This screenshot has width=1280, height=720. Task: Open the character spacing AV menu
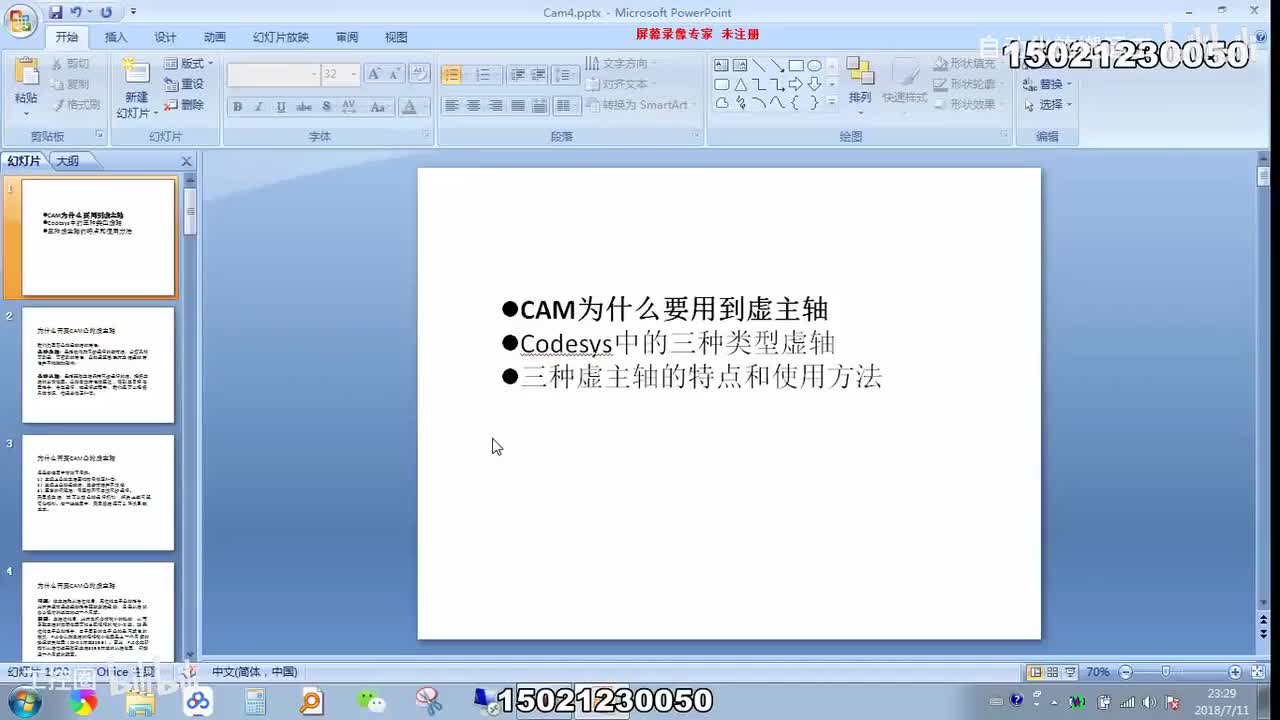[x=349, y=106]
